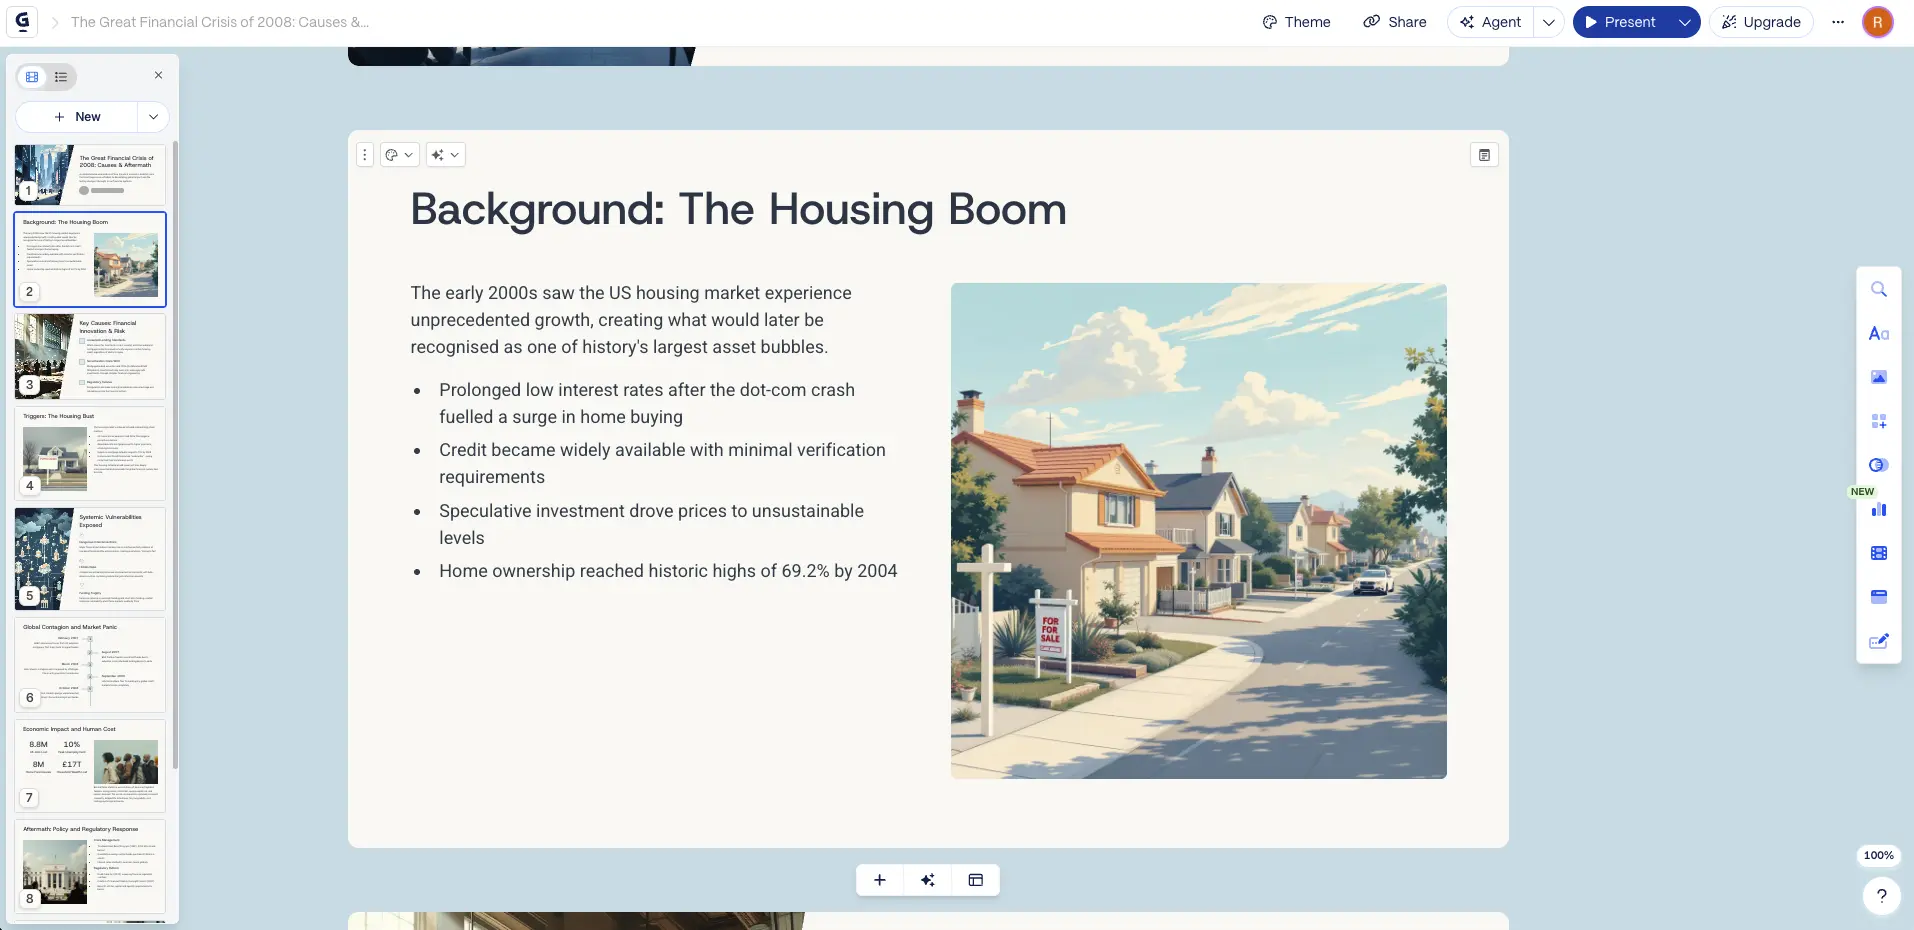Click bullet about prolonged low interest rates
This screenshot has height=930, width=1914.
click(x=647, y=403)
